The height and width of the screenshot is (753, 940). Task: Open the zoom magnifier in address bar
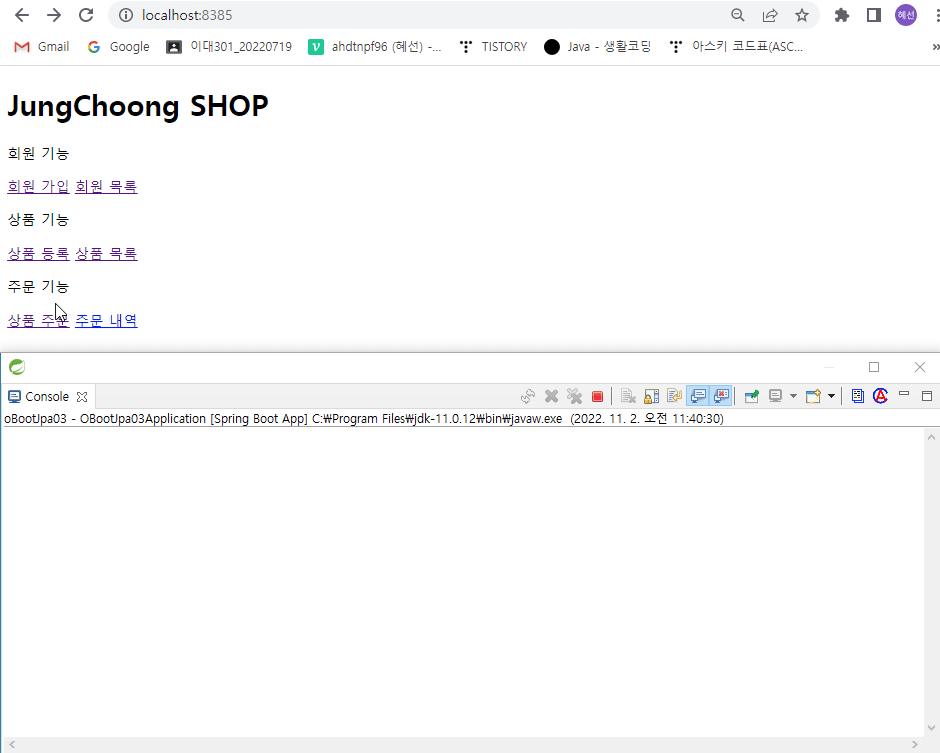pyautogui.click(x=738, y=15)
